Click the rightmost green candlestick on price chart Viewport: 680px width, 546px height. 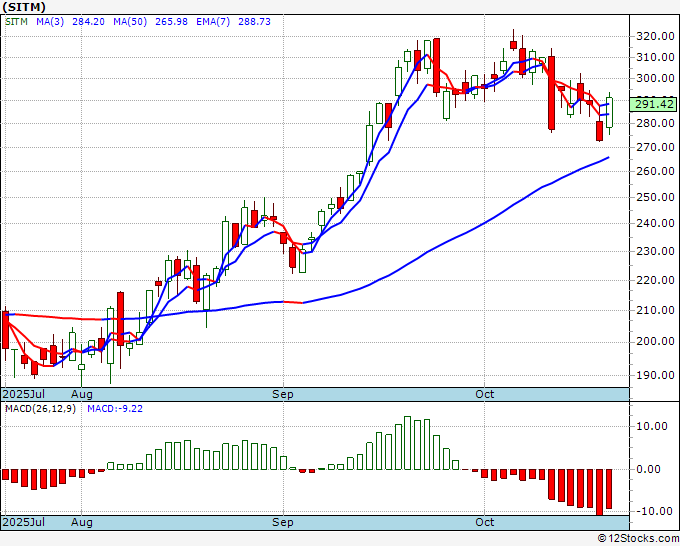tap(609, 112)
